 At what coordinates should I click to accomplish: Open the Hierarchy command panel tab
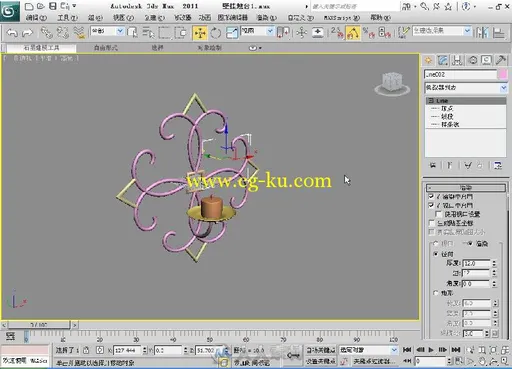[x=457, y=60]
